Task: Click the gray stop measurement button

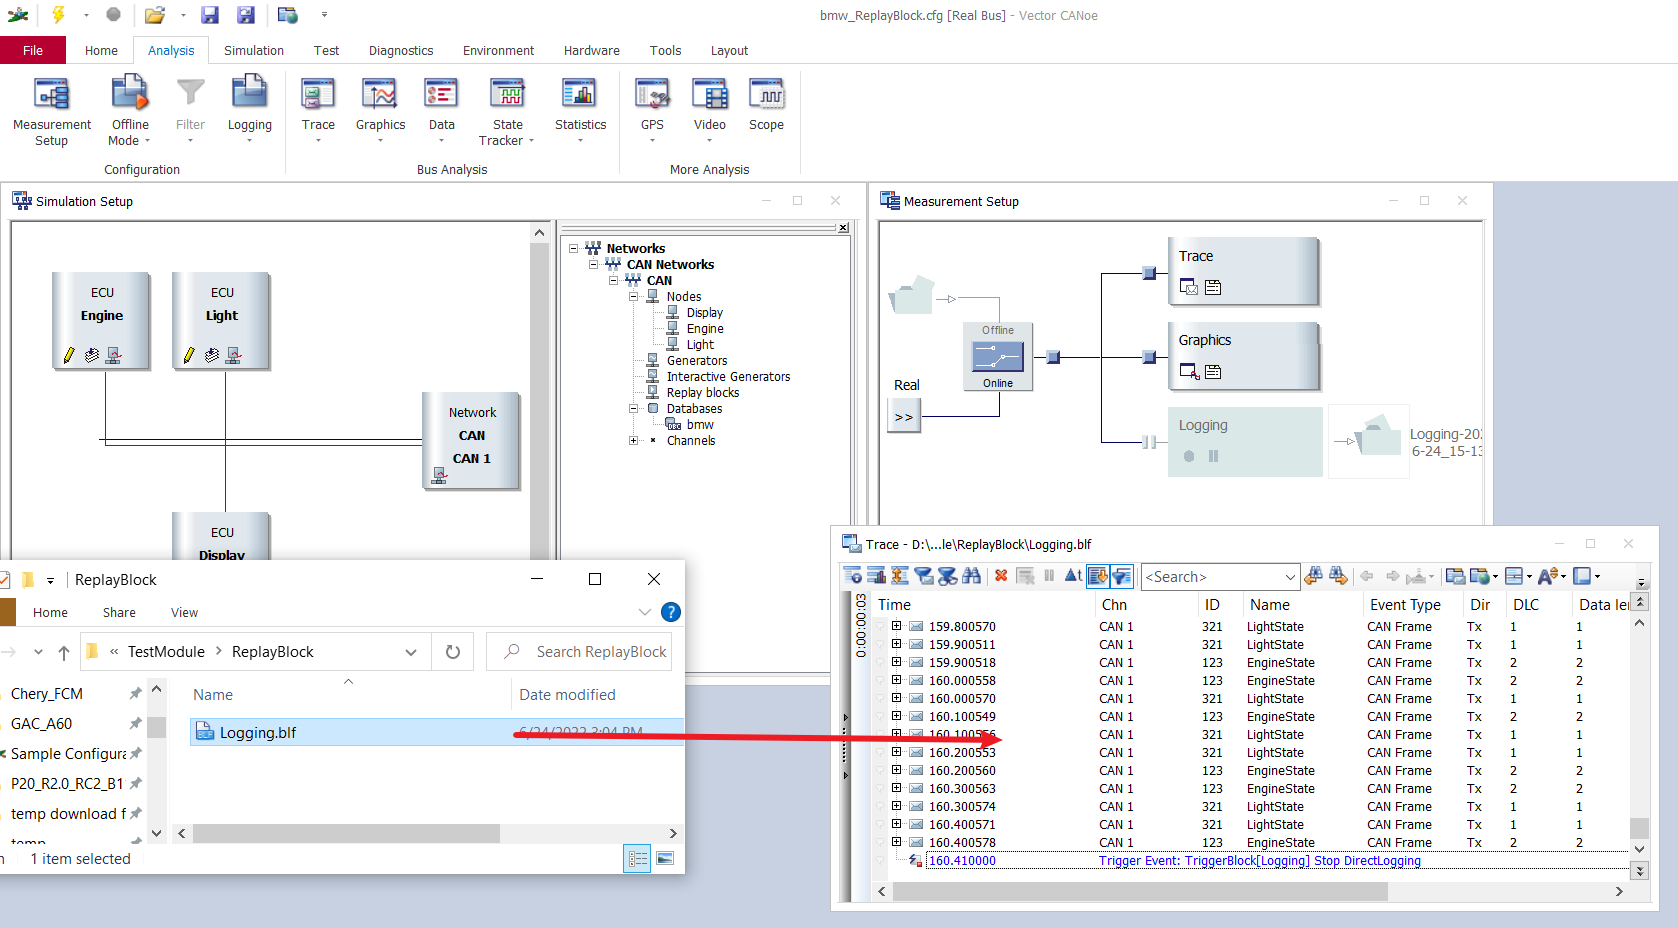Action: (x=113, y=15)
